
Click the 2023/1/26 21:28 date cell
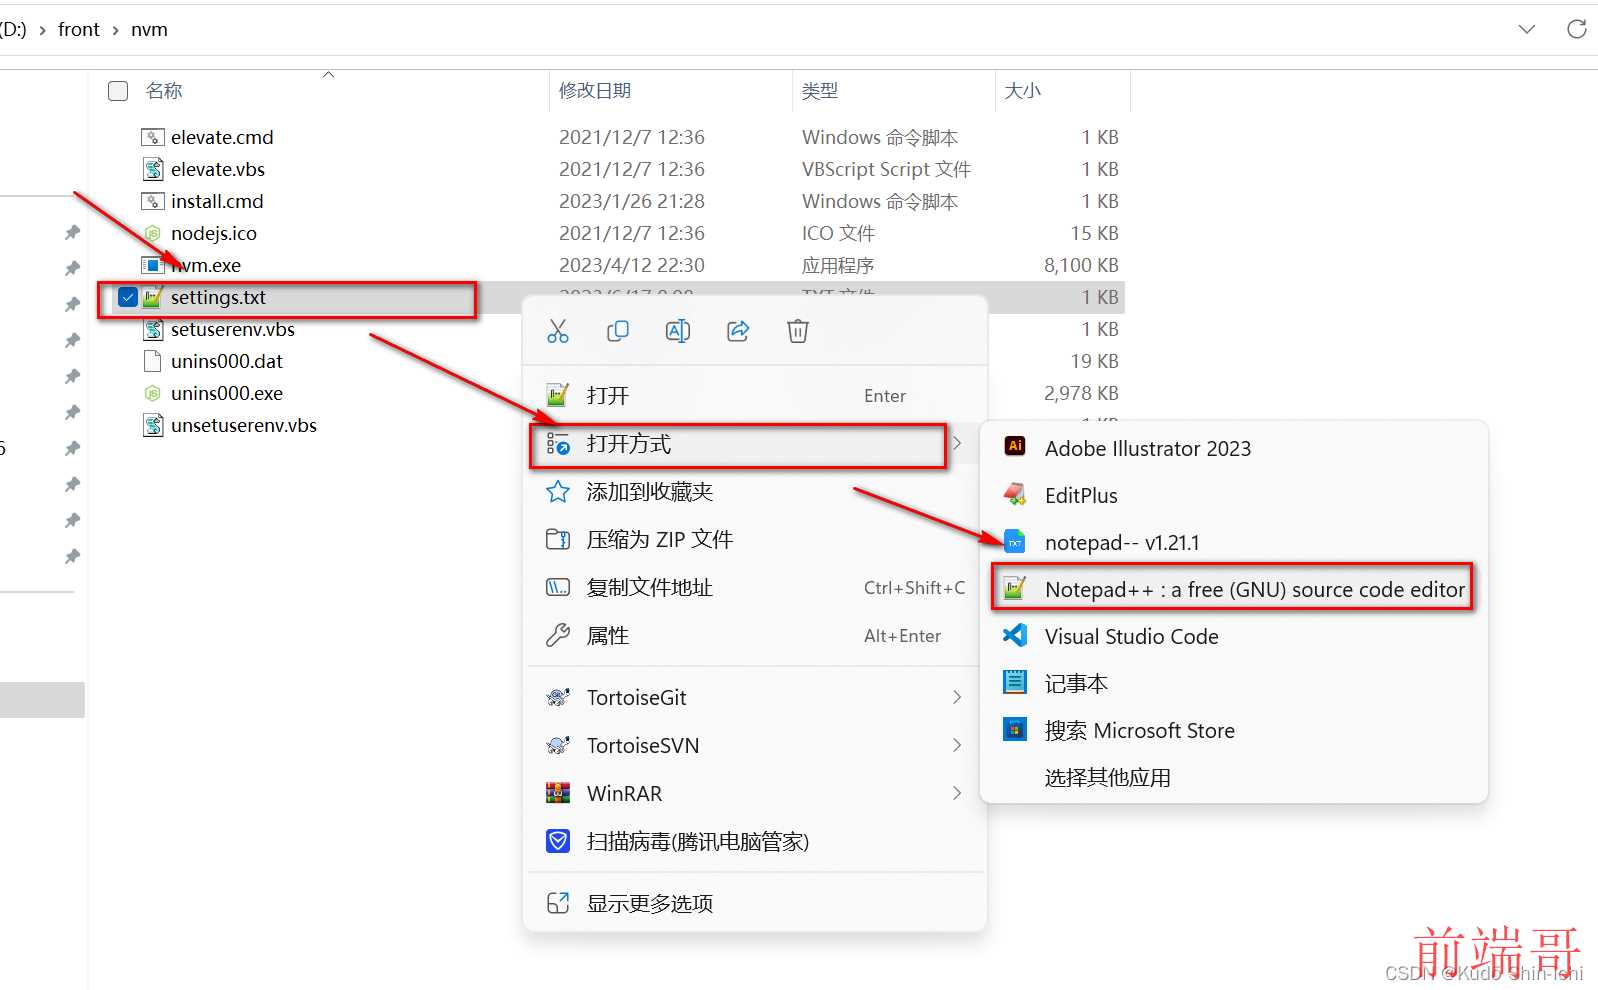[x=632, y=201]
